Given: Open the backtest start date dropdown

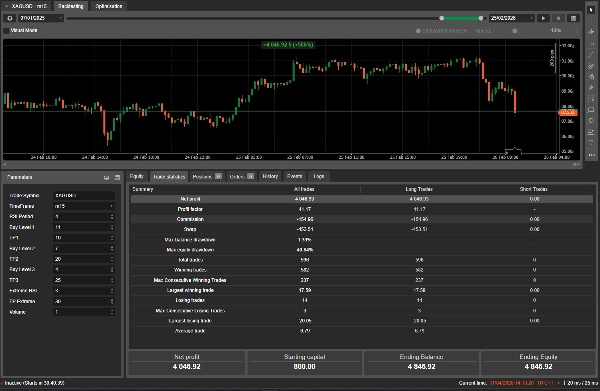Looking at the screenshot, I should tap(41, 18).
